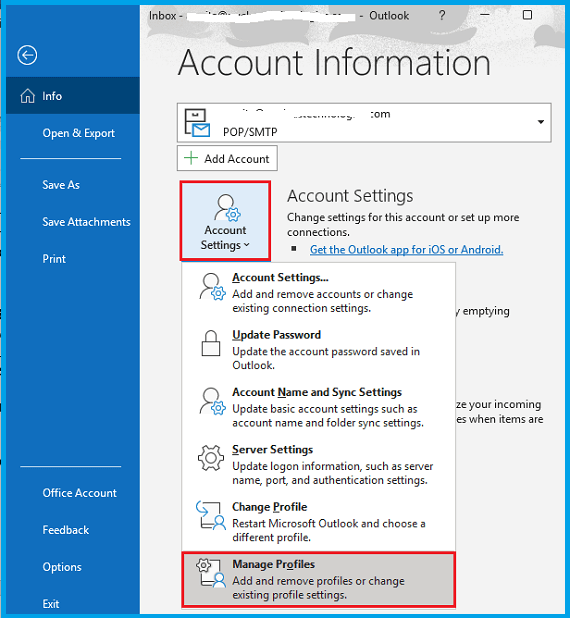Screen dimensions: 570x618
Task: Click the POP/SMTP account type text
Action: point(250,132)
